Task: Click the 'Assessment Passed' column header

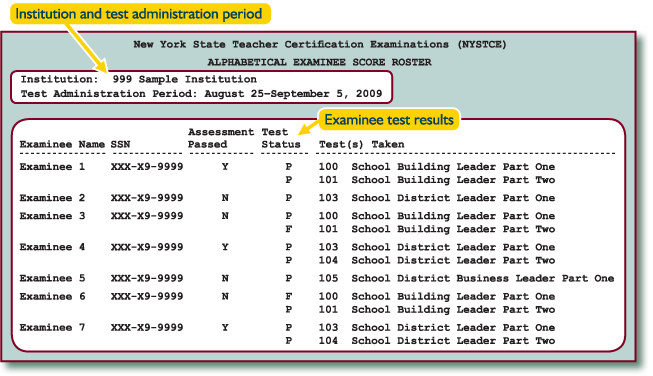Action: click(221, 138)
